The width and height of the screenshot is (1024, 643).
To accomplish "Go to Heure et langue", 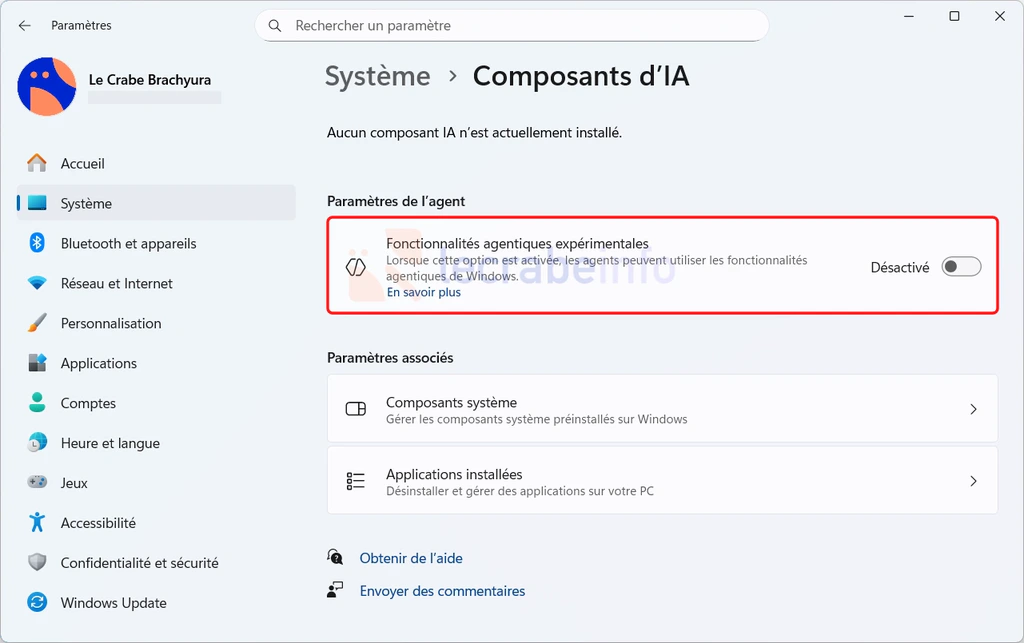I will coord(110,443).
